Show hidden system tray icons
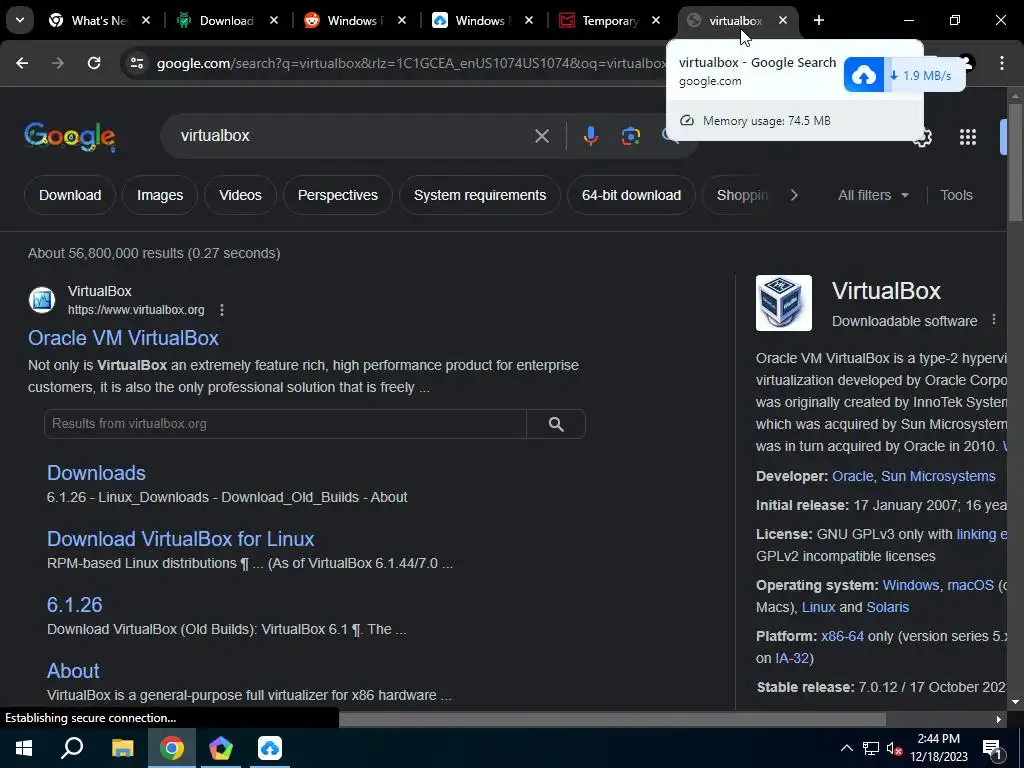 click(846, 748)
